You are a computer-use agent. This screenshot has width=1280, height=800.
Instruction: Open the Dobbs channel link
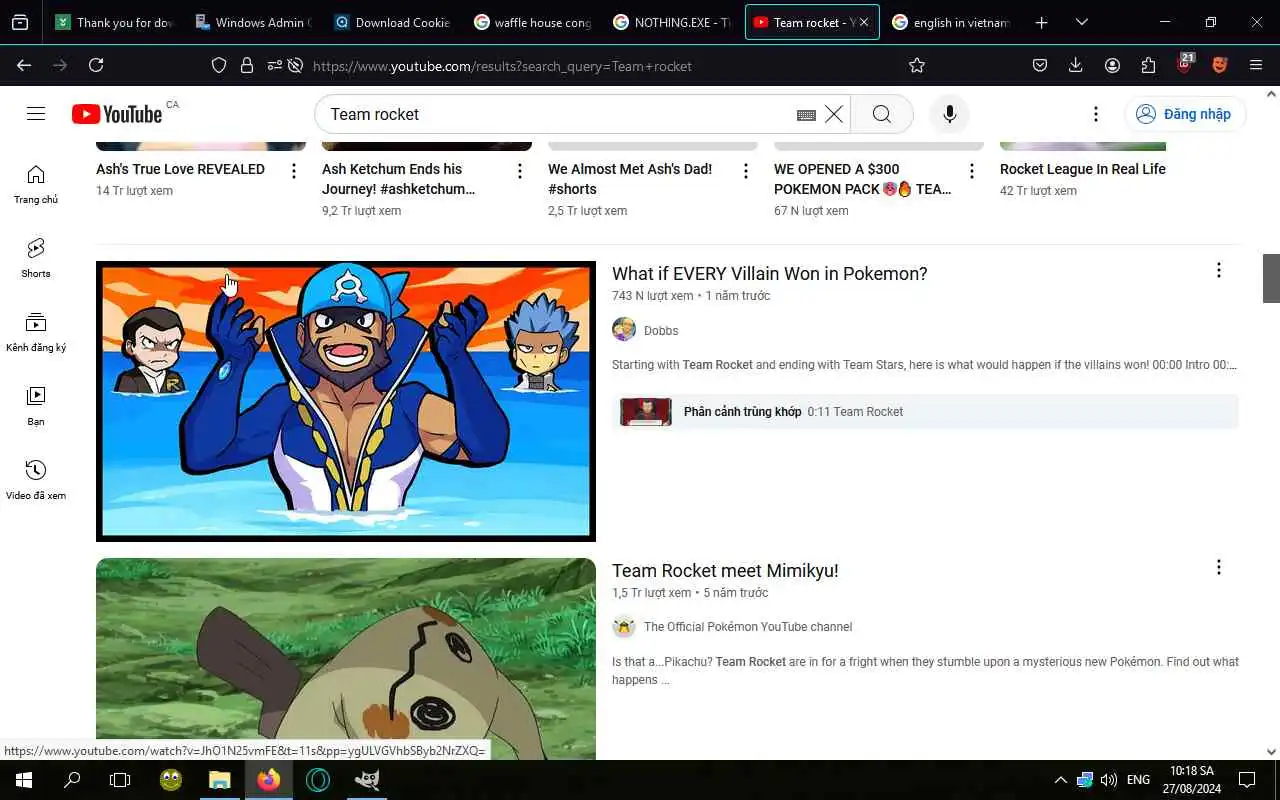[x=661, y=330]
